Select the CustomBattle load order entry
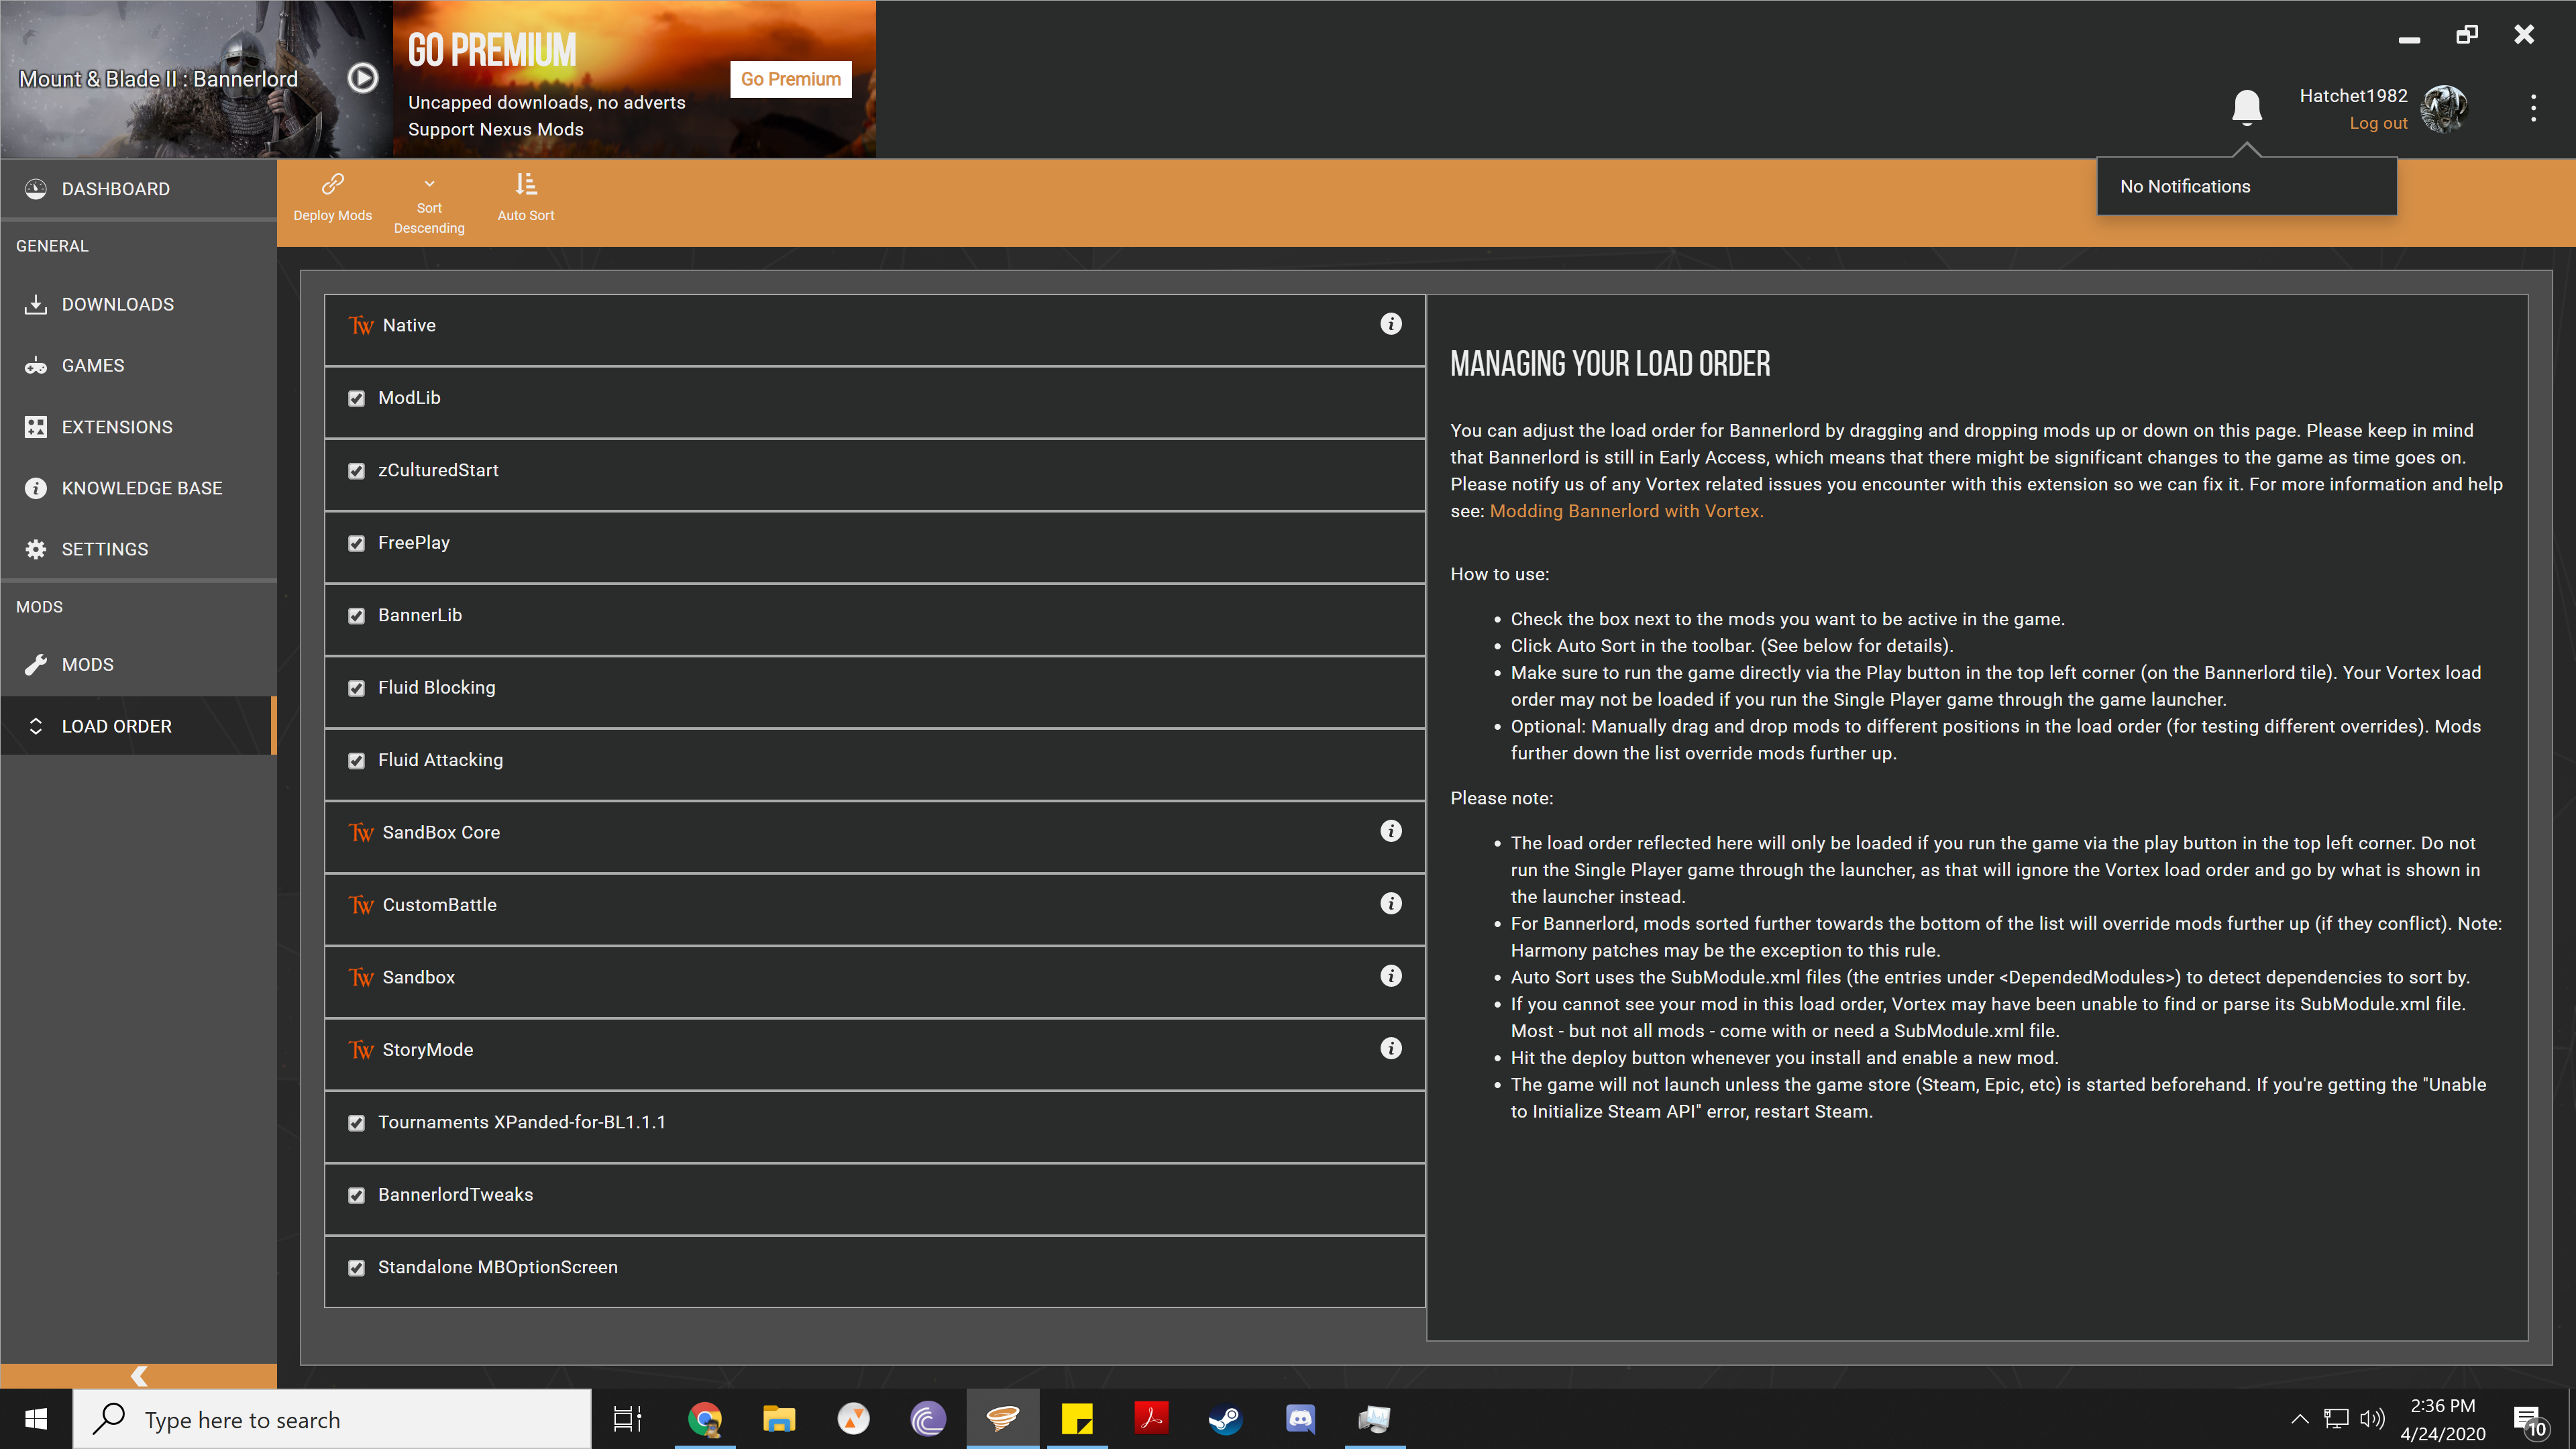 tap(875, 909)
